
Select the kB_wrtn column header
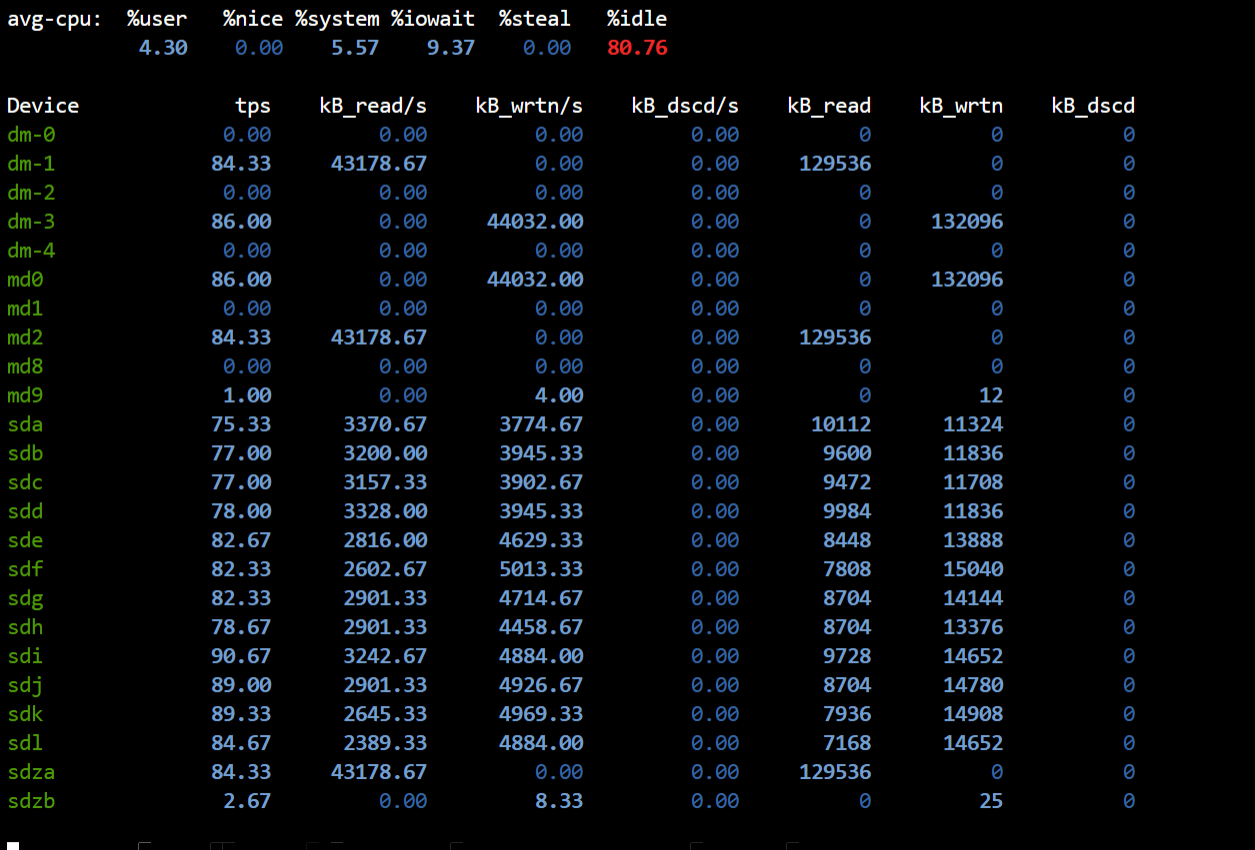click(x=961, y=106)
